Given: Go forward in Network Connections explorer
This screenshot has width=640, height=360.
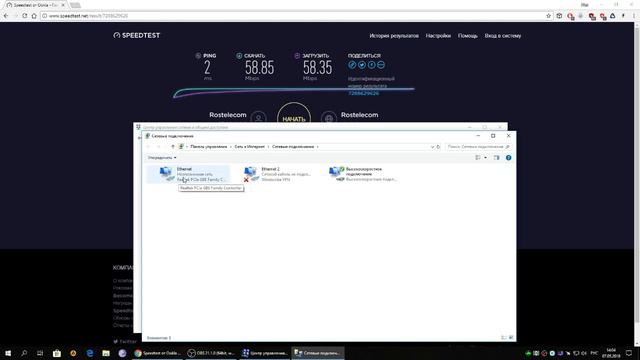Looking at the screenshot, I should point(159,147).
